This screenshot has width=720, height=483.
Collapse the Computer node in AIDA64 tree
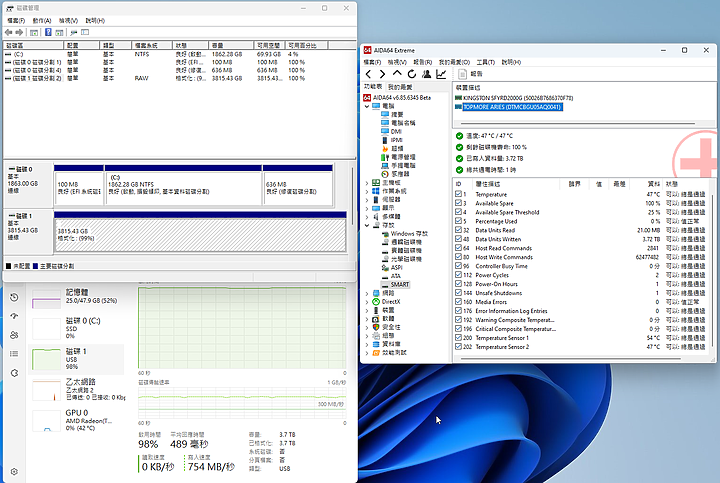(x=367, y=106)
